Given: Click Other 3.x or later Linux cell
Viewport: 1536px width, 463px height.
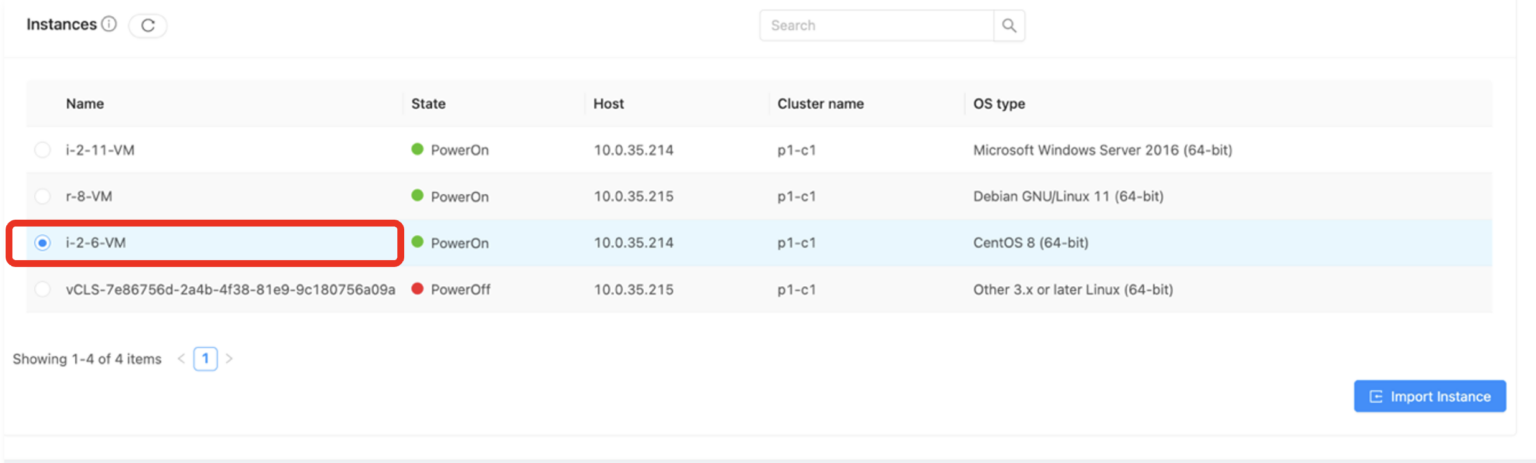Looking at the screenshot, I should pos(1073,289).
